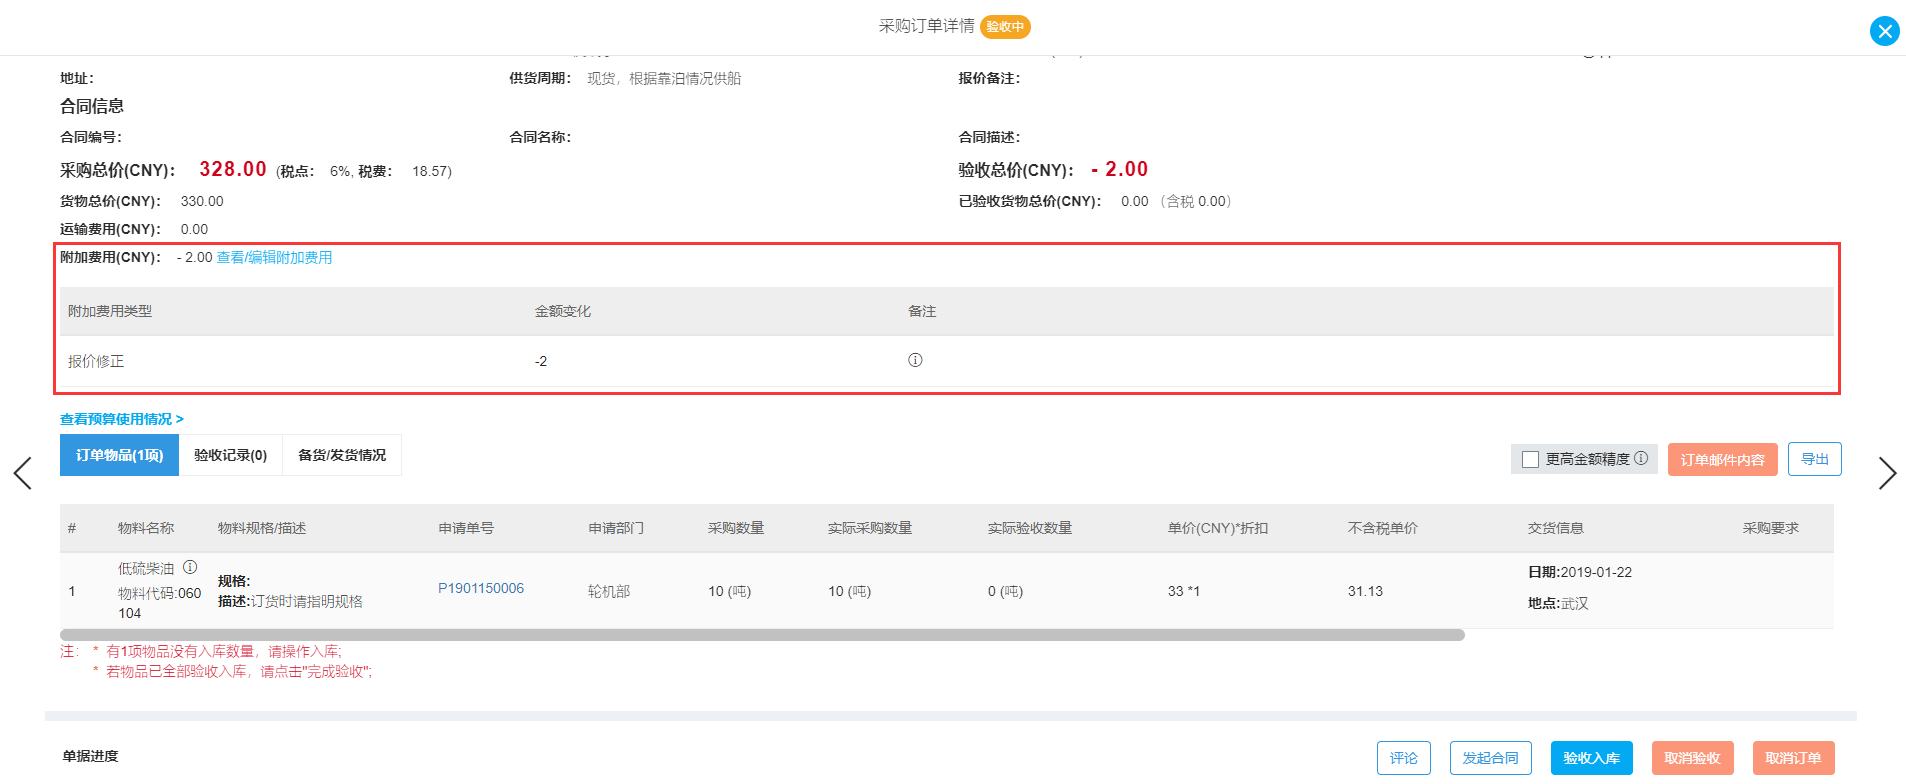Click info icon in the 备注 column
Image resolution: width=1906 pixels, height=784 pixels.
point(915,360)
